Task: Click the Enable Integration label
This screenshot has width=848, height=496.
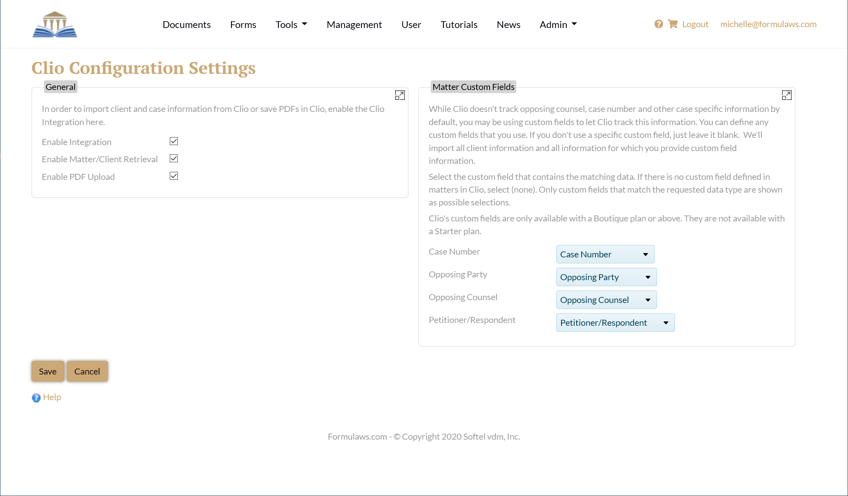Action: pos(76,142)
